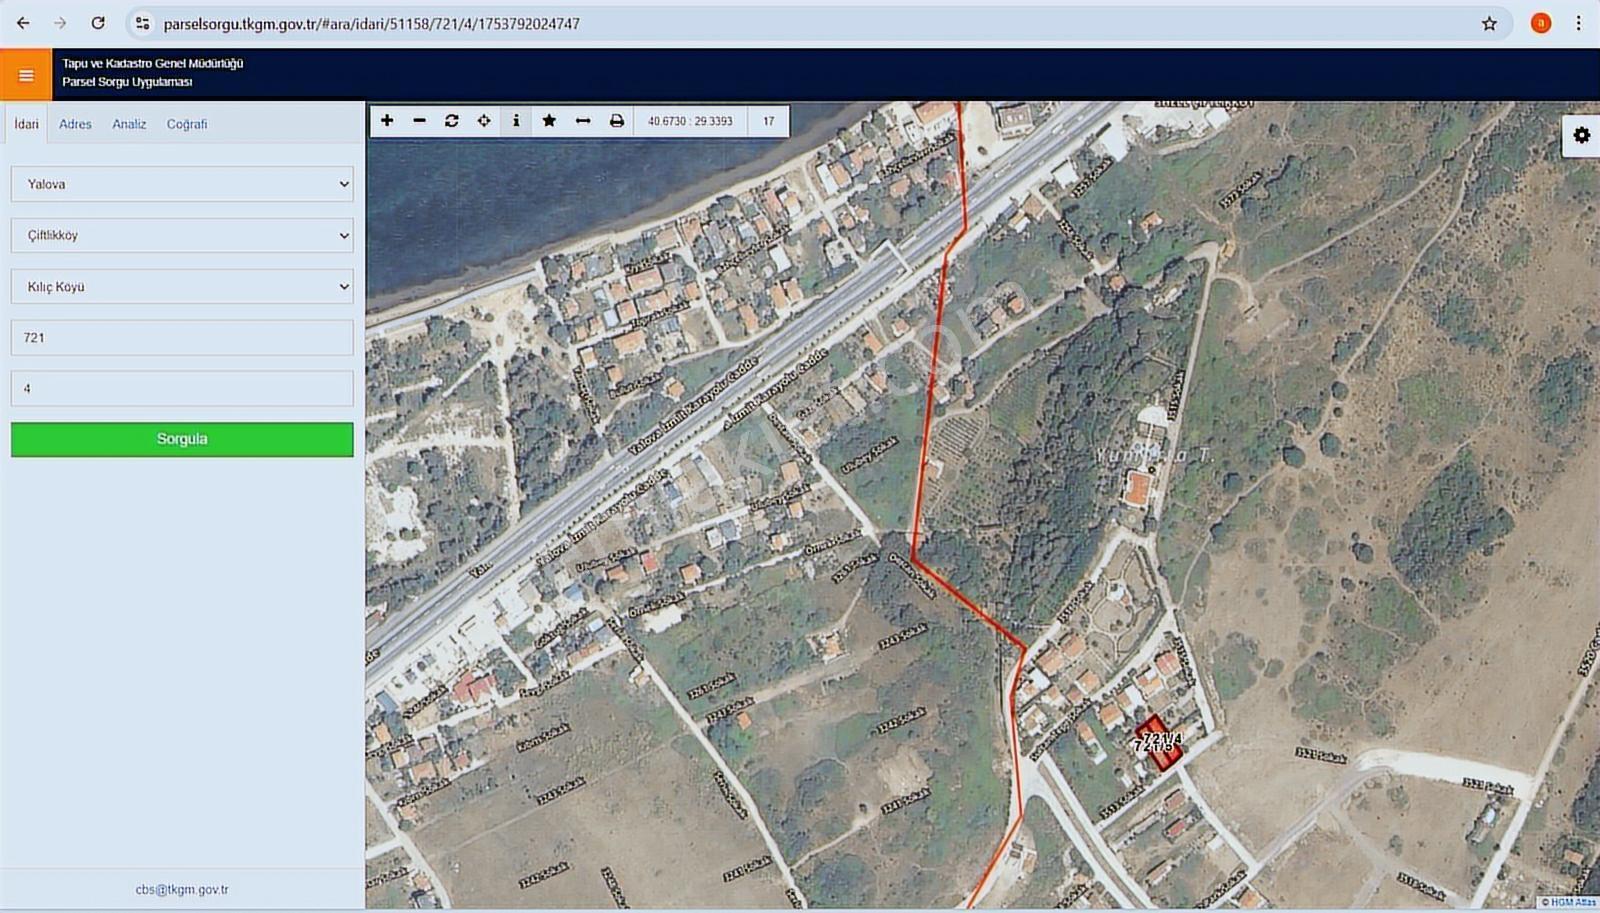Go forward with browser forward arrow
The width and height of the screenshot is (1600, 913).
(x=60, y=23)
